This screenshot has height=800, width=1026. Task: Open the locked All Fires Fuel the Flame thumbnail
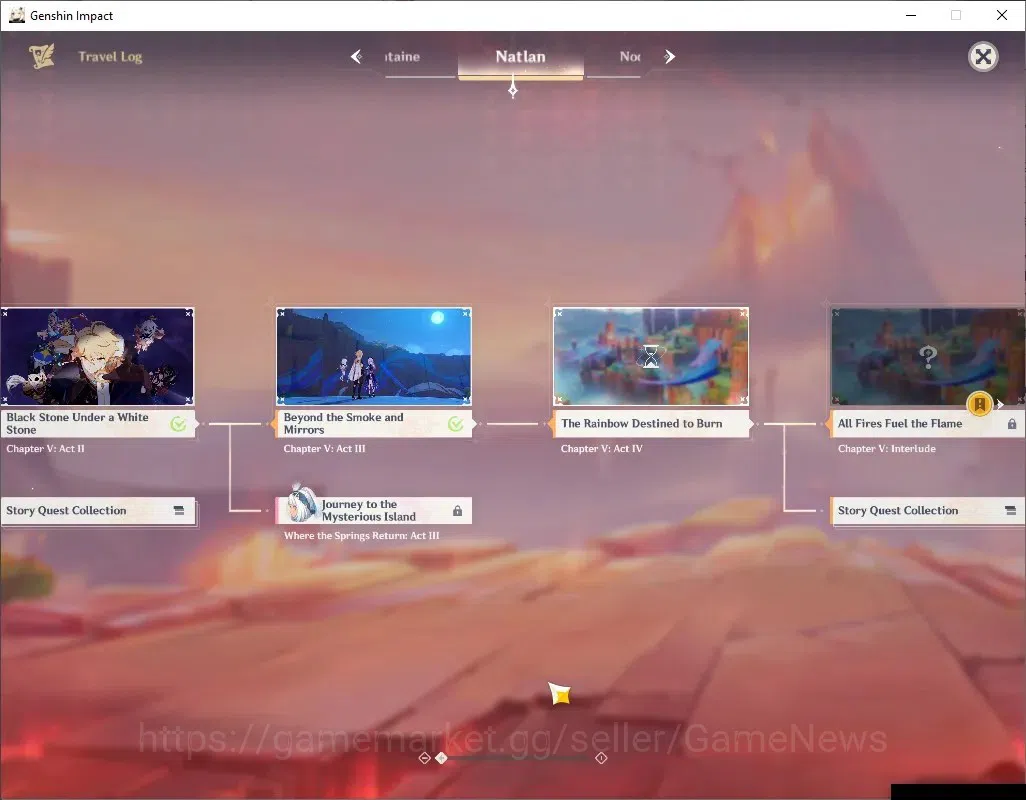click(x=928, y=357)
